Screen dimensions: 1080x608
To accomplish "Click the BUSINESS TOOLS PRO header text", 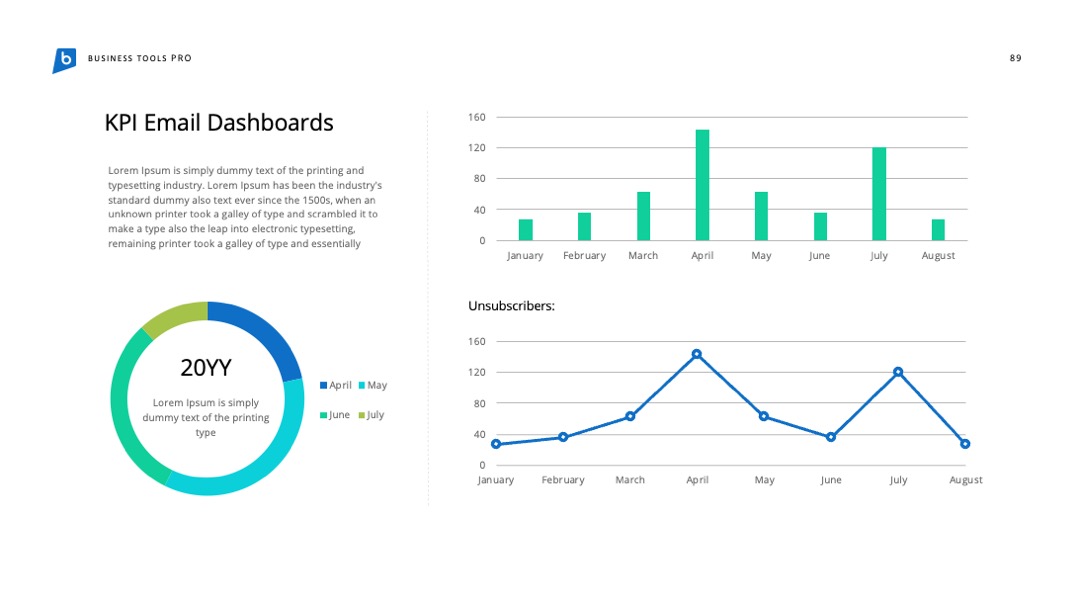I will pyautogui.click(x=140, y=59).
